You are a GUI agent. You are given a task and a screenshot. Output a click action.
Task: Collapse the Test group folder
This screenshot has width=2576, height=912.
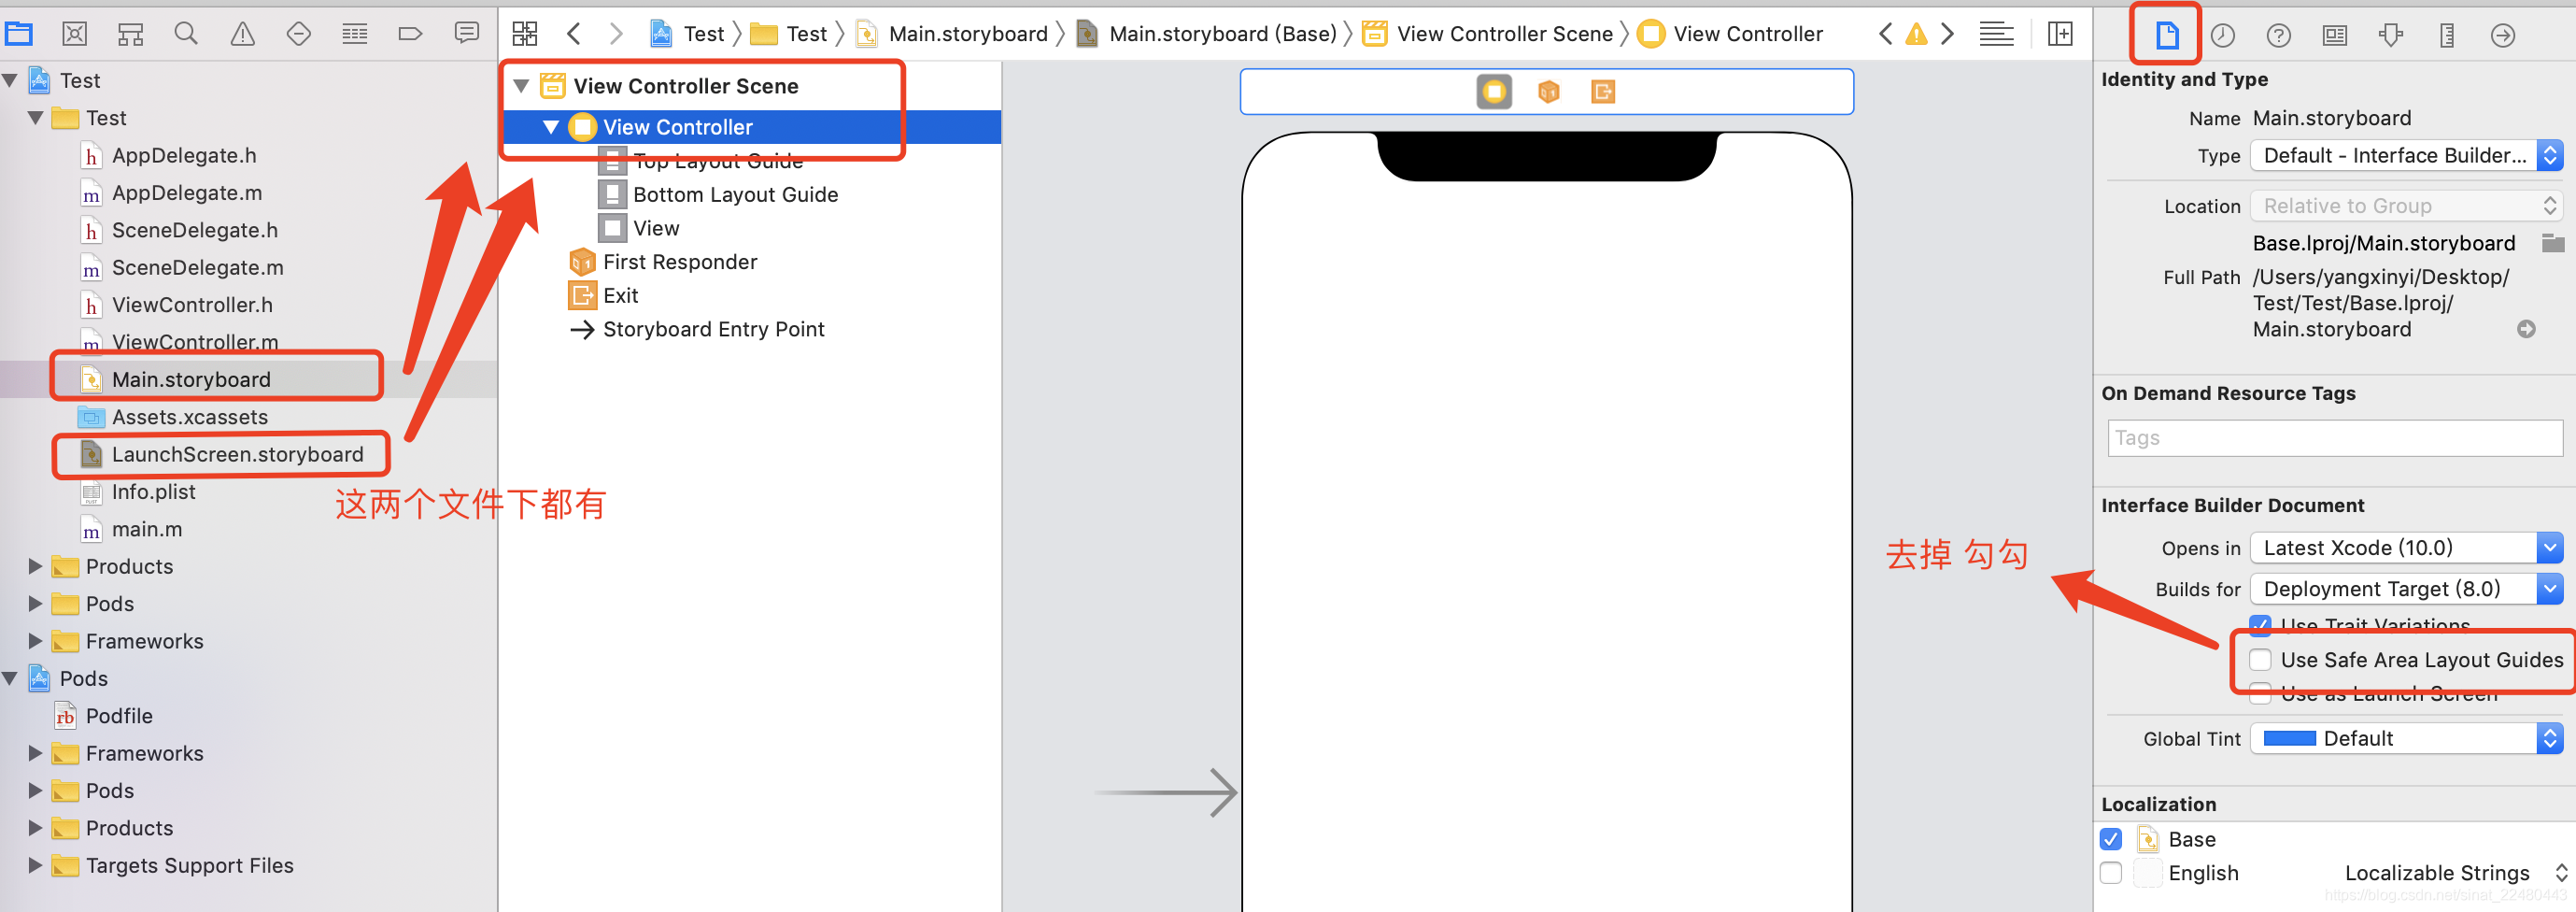point(36,118)
